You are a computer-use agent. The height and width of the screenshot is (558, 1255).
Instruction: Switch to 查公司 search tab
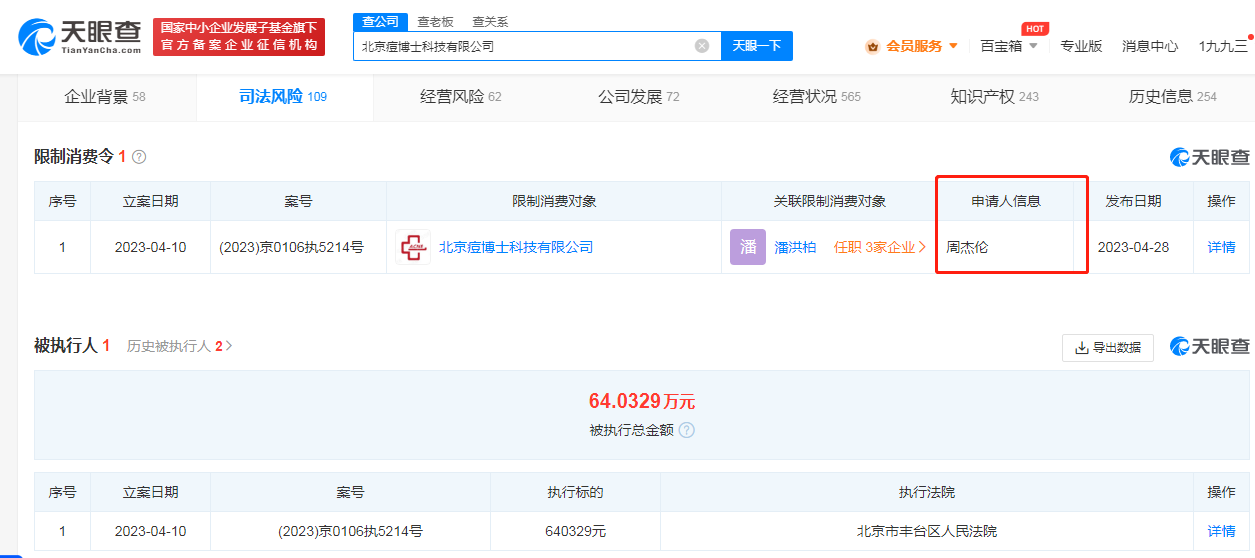[380, 21]
